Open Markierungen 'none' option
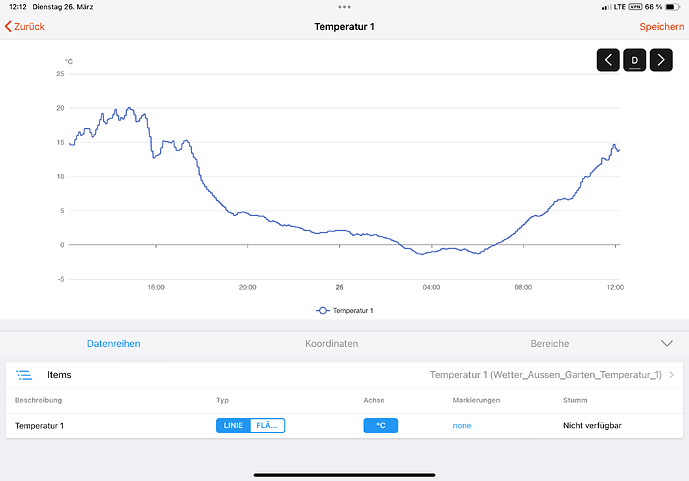The height and width of the screenshot is (481, 689). point(462,426)
